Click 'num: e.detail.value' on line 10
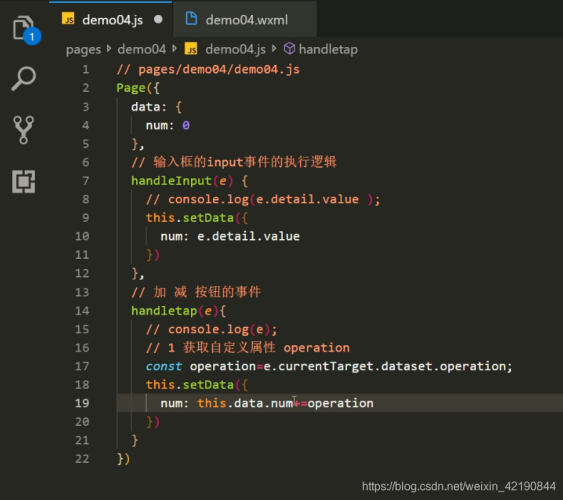This screenshot has height=500, width=563. coord(230,237)
